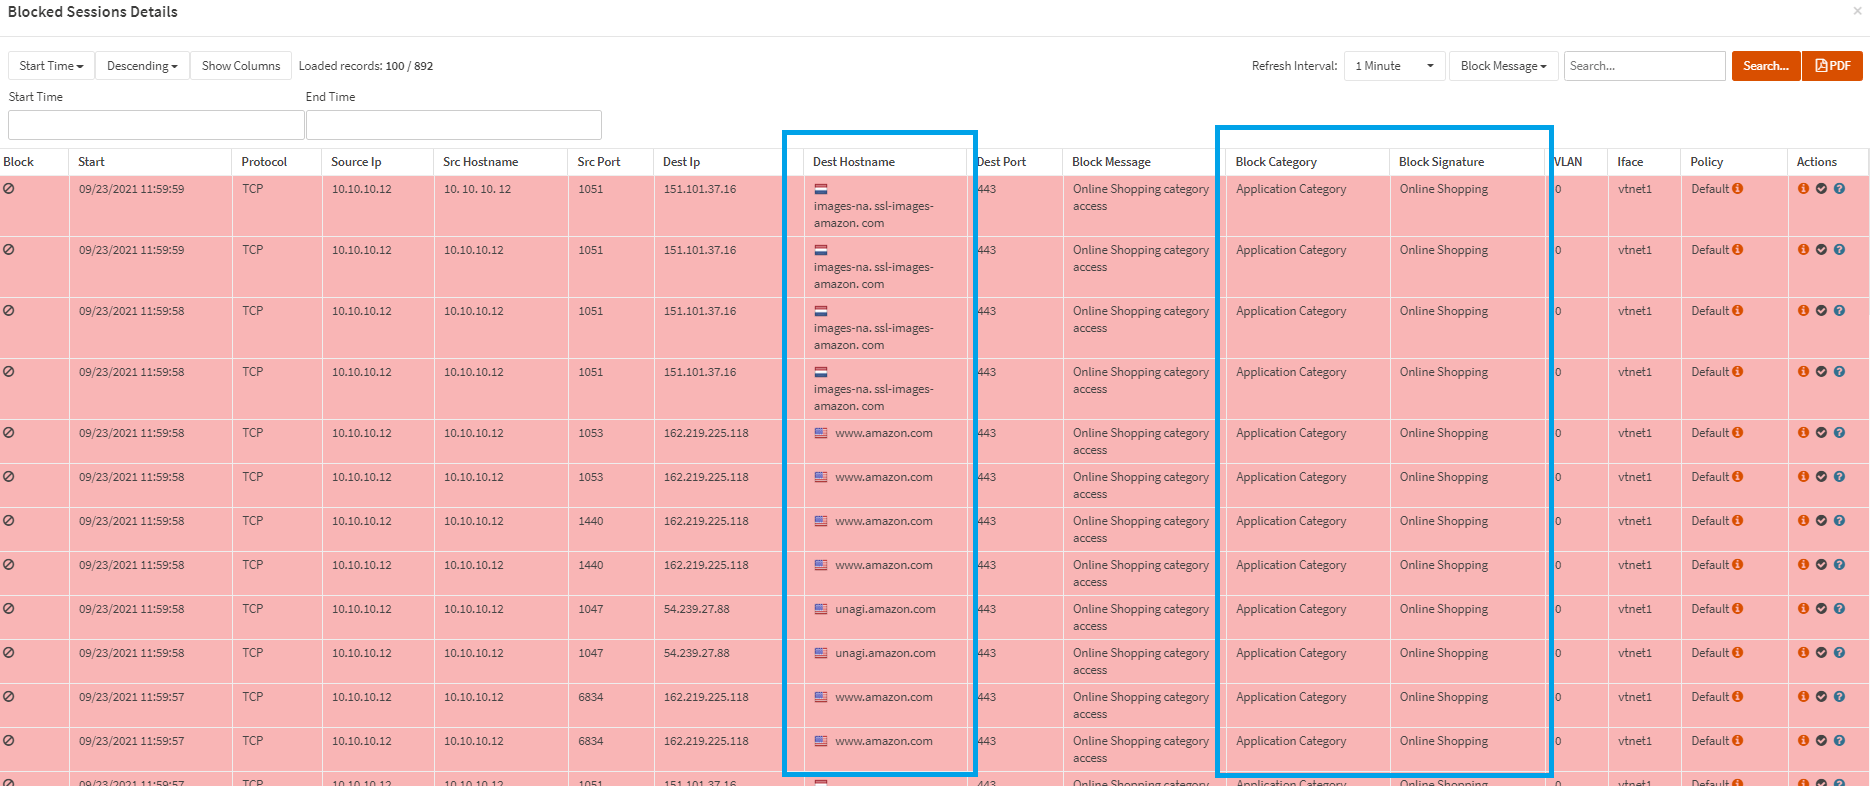
Task: Click the Show Columns button
Action: (x=241, y=66)
